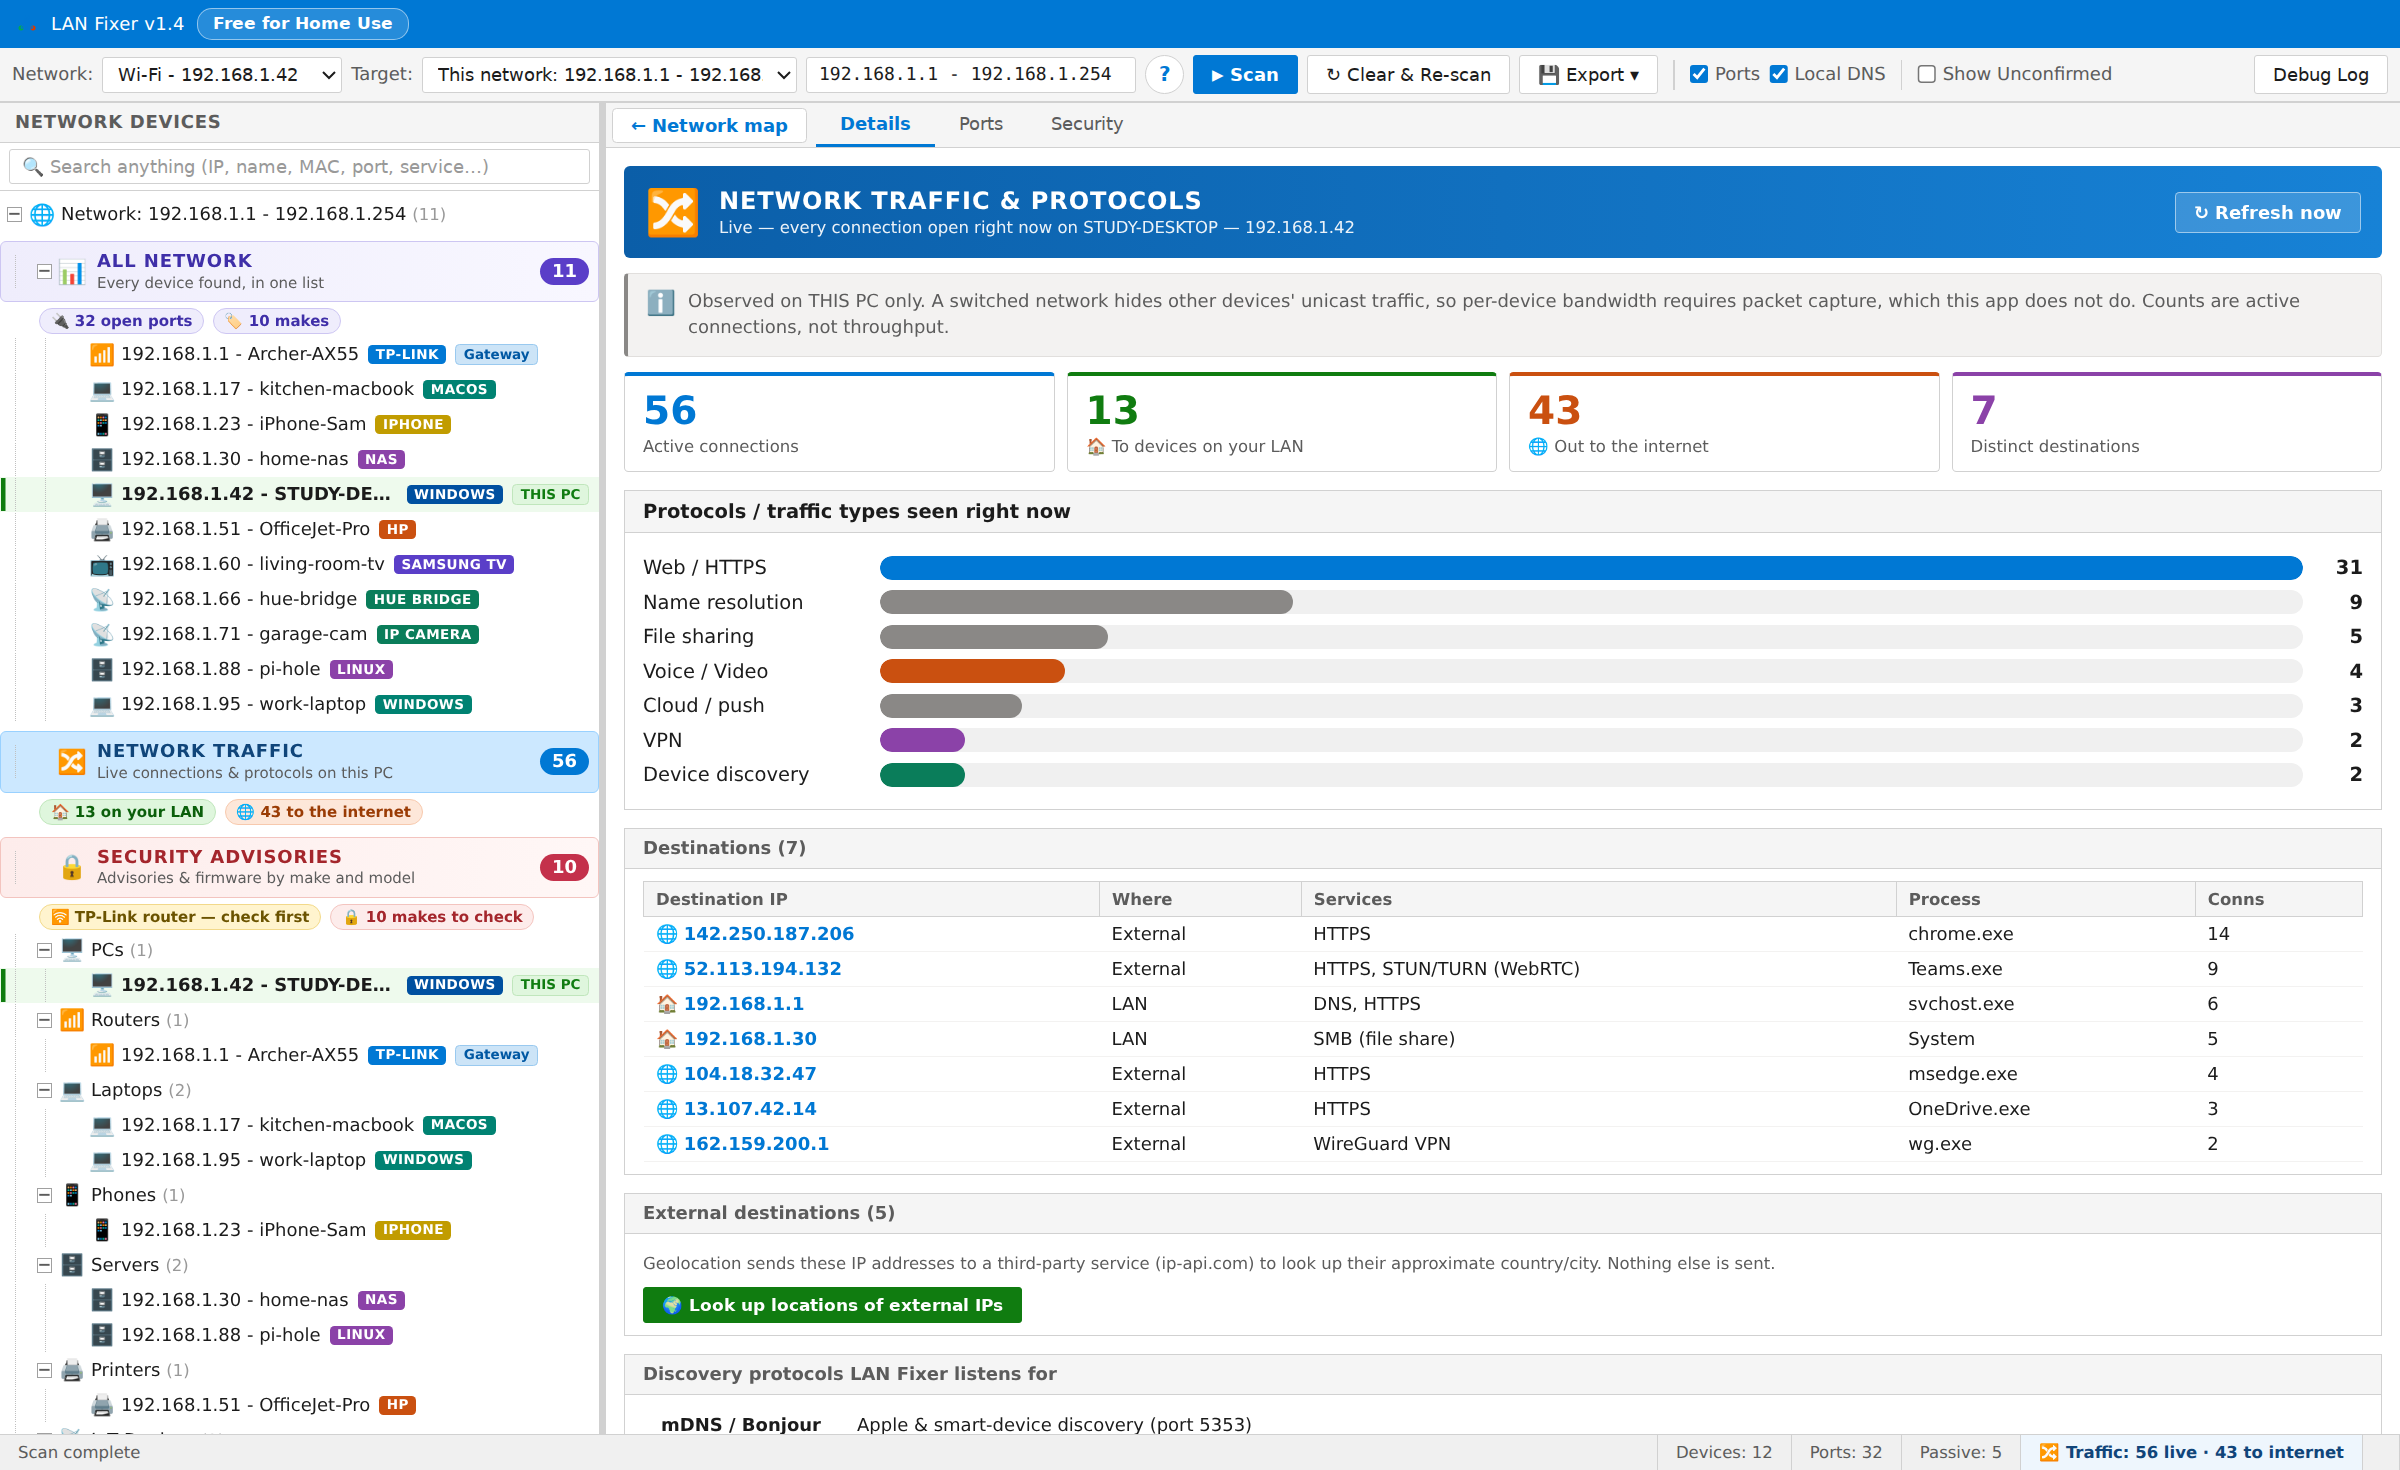The height and width of the screenshot is (1470, 2400).
Task: Click the VPN purple protocol bar
Action: 922,740
